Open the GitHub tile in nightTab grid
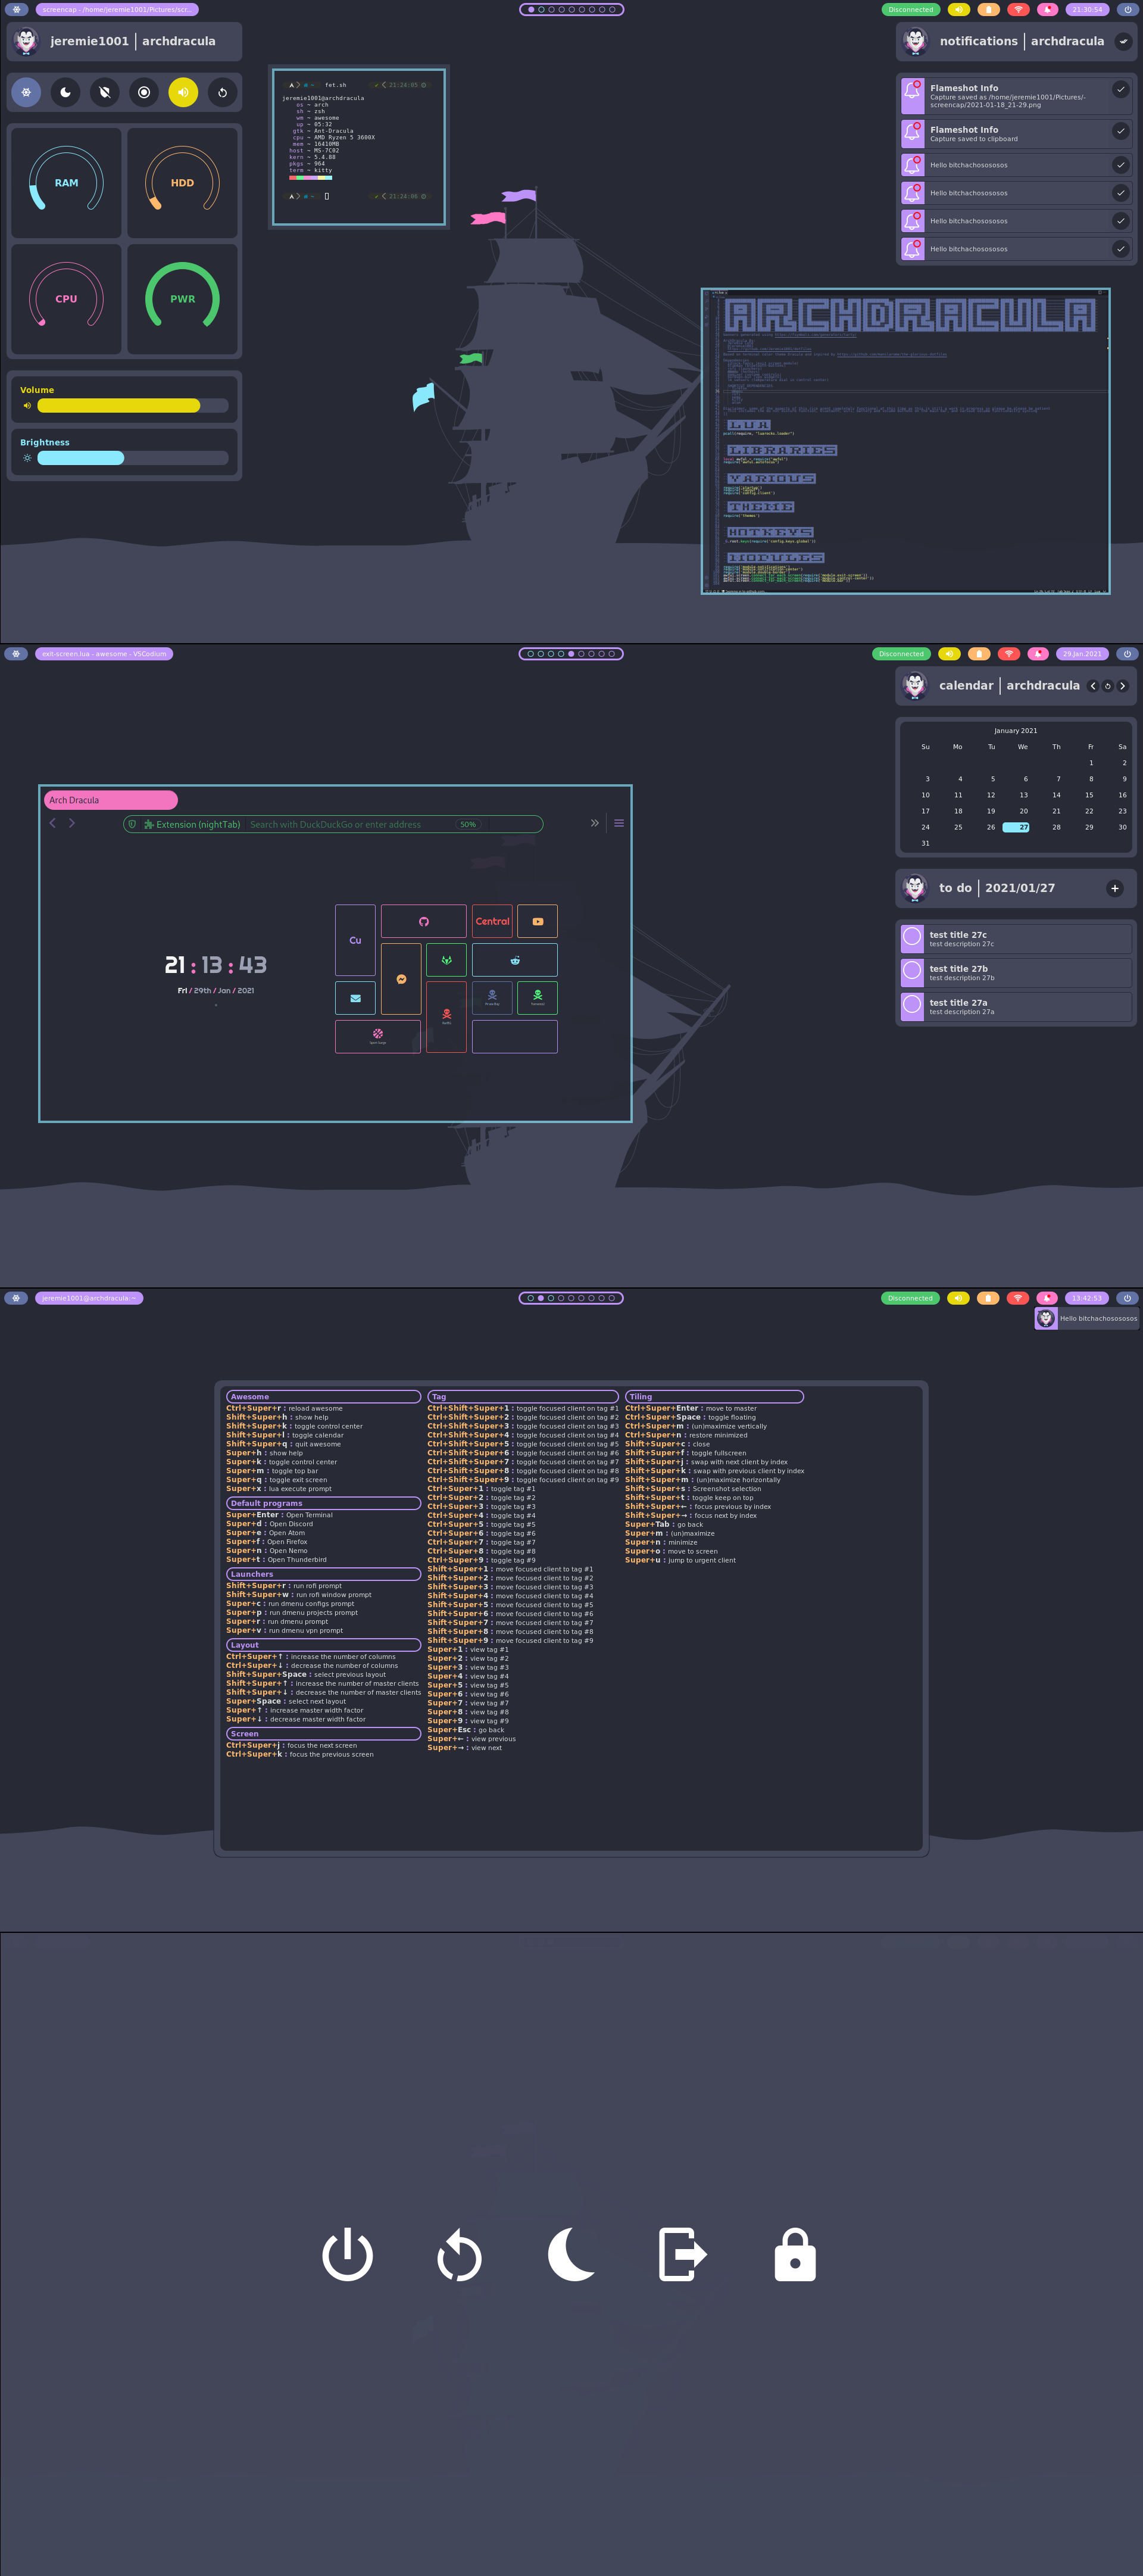The height and width of the screenshot is (2576, 1143). pyautogui.click(x=424, y=922)
